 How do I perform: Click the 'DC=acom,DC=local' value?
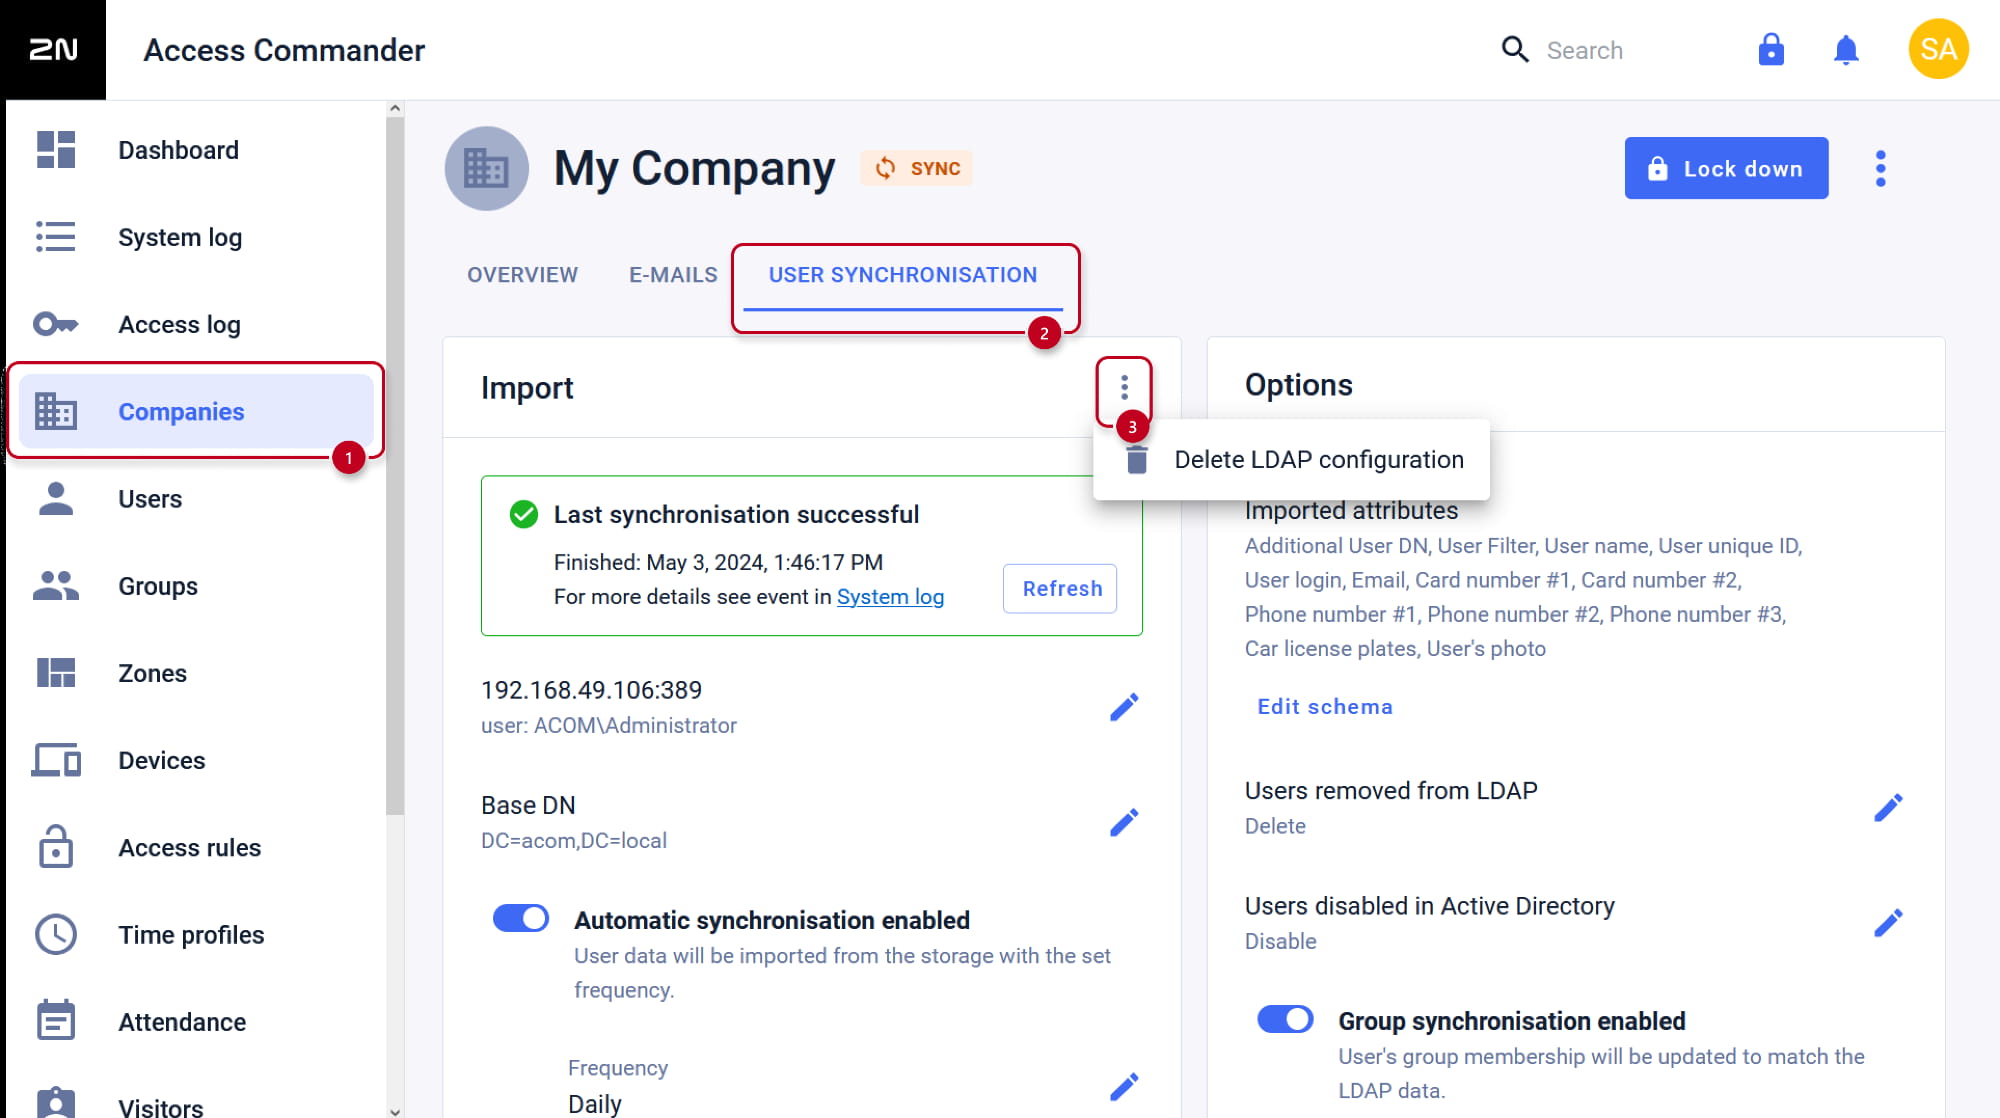(574, 840)
